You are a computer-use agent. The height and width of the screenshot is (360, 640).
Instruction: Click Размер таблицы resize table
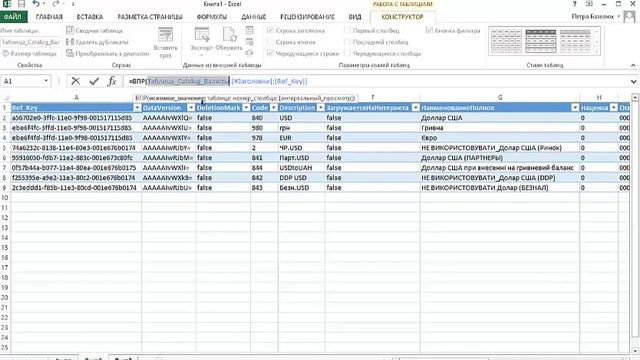[29, 53]
